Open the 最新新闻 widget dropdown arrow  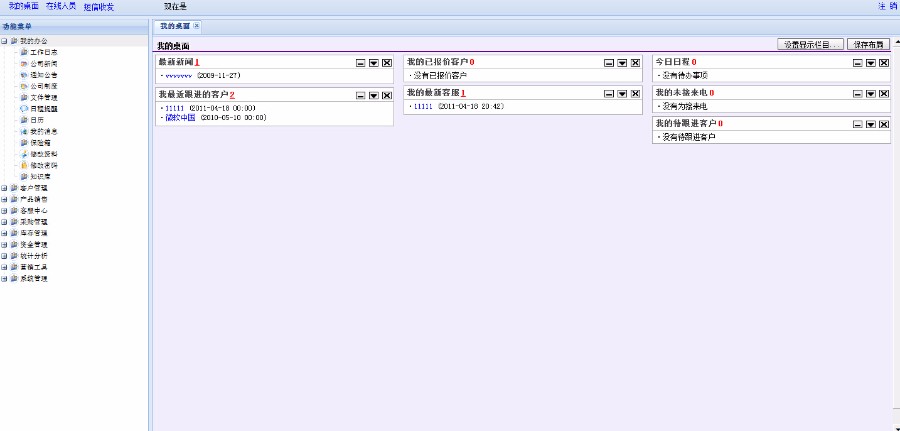tap(374, 63)
